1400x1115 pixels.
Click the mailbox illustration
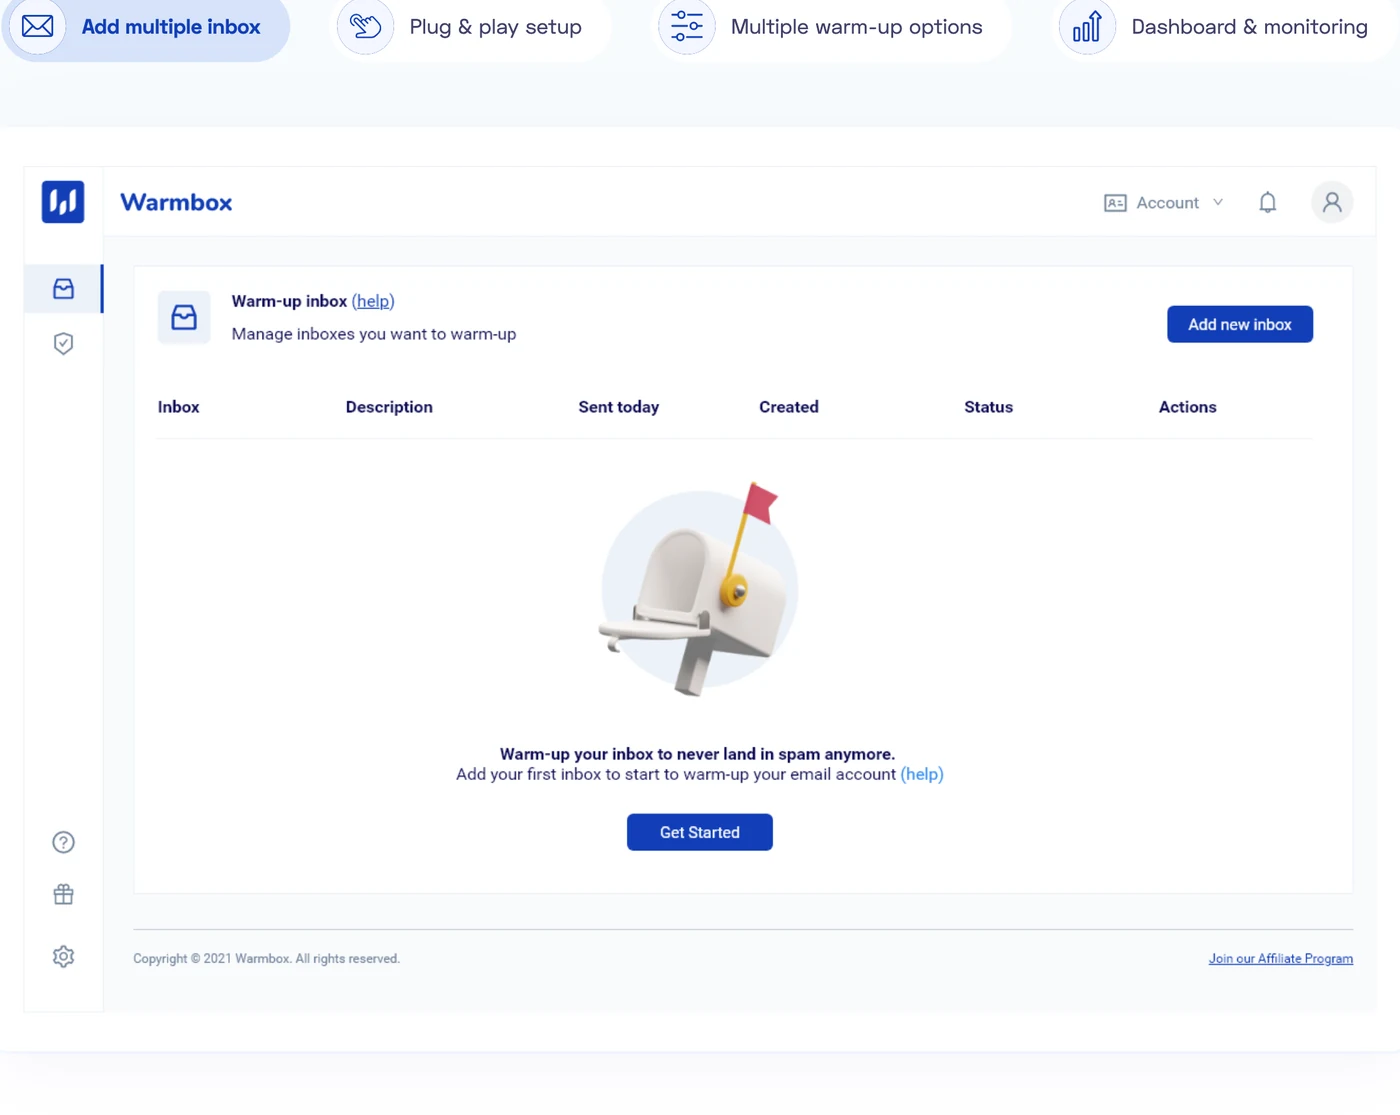(x=700, y=590)
